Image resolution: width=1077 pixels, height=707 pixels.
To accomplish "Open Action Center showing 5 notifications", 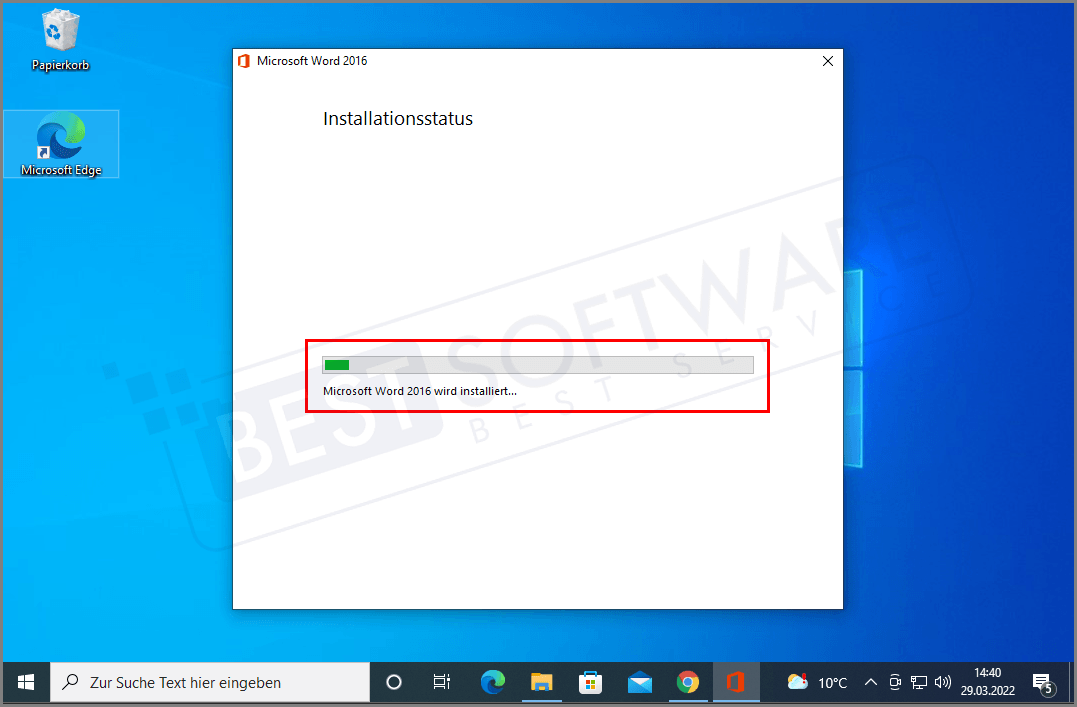I will [1041, 682].
